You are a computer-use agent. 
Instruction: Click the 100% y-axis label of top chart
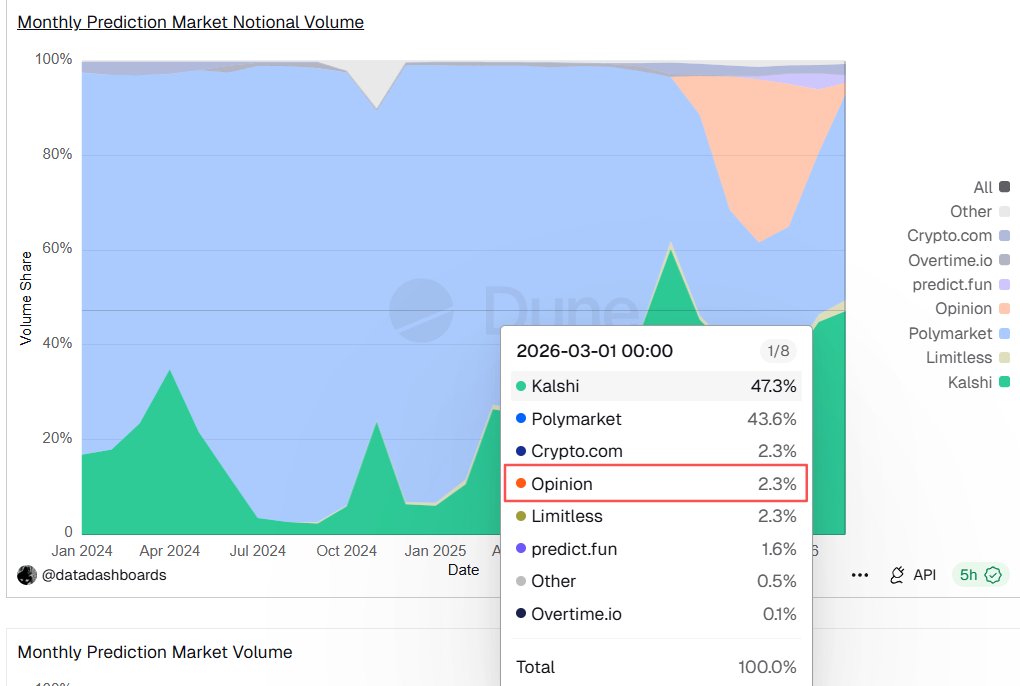point(53,59)
